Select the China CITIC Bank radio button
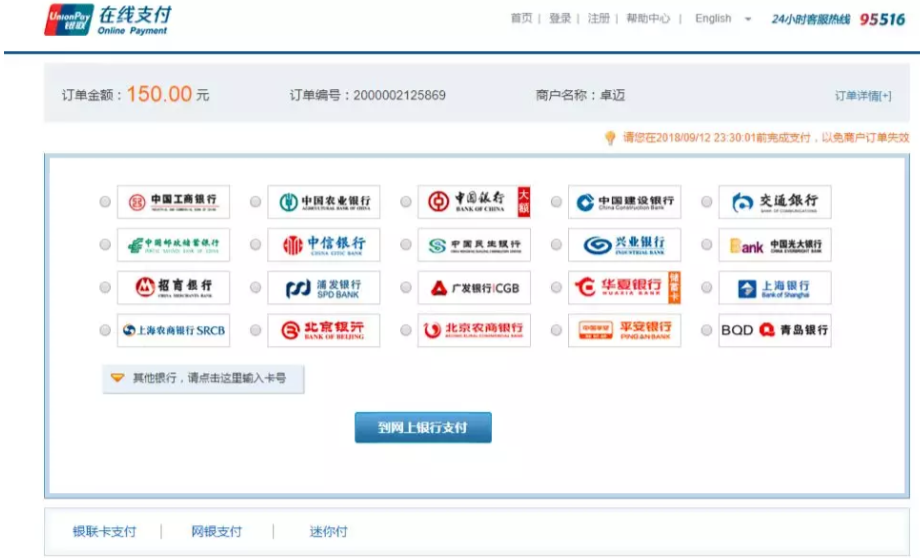The height and width of the screenshot is (558, 920). 256,245
